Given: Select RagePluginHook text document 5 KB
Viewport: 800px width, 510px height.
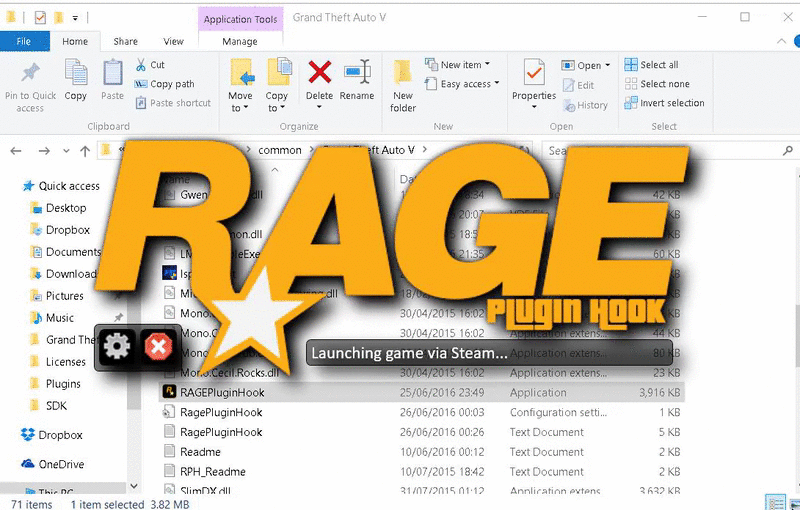Looking at the screenshot, I should (421, 432).
